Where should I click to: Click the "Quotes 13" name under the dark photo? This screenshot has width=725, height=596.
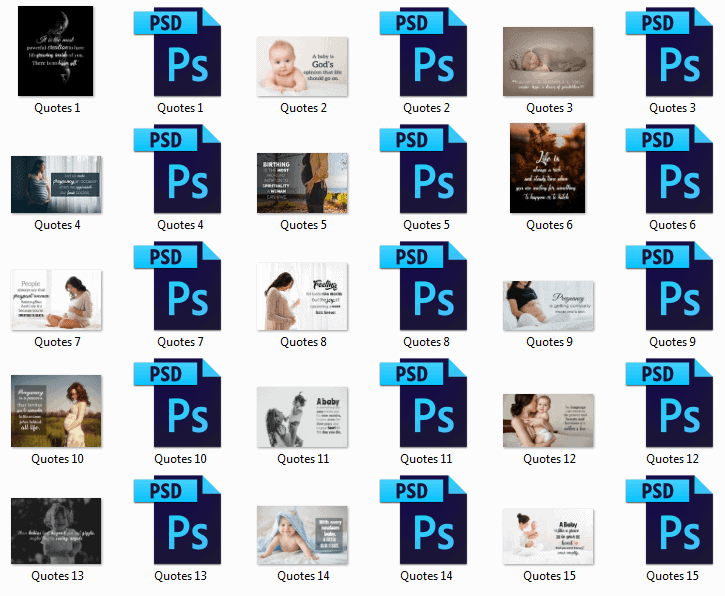(57, 576)
